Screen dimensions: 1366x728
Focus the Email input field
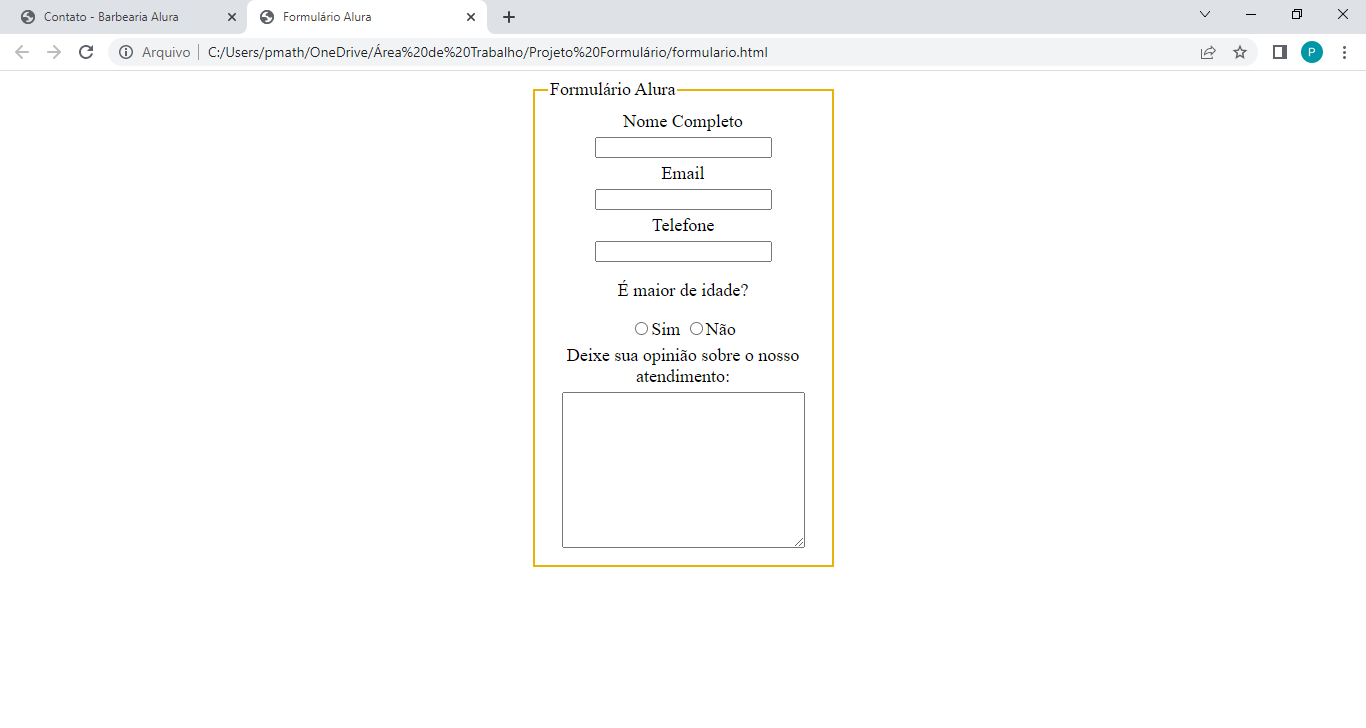[683, 200]
